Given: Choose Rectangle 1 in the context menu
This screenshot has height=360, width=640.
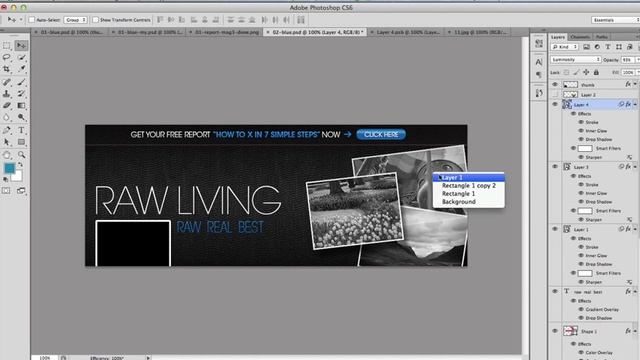Looking at the screenshot, I should coord(469,193).
